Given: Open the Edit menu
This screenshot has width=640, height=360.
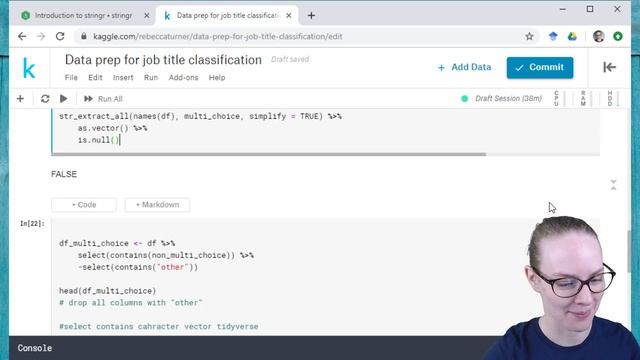Looking at the screenshot, I should [x=96, y=78].
